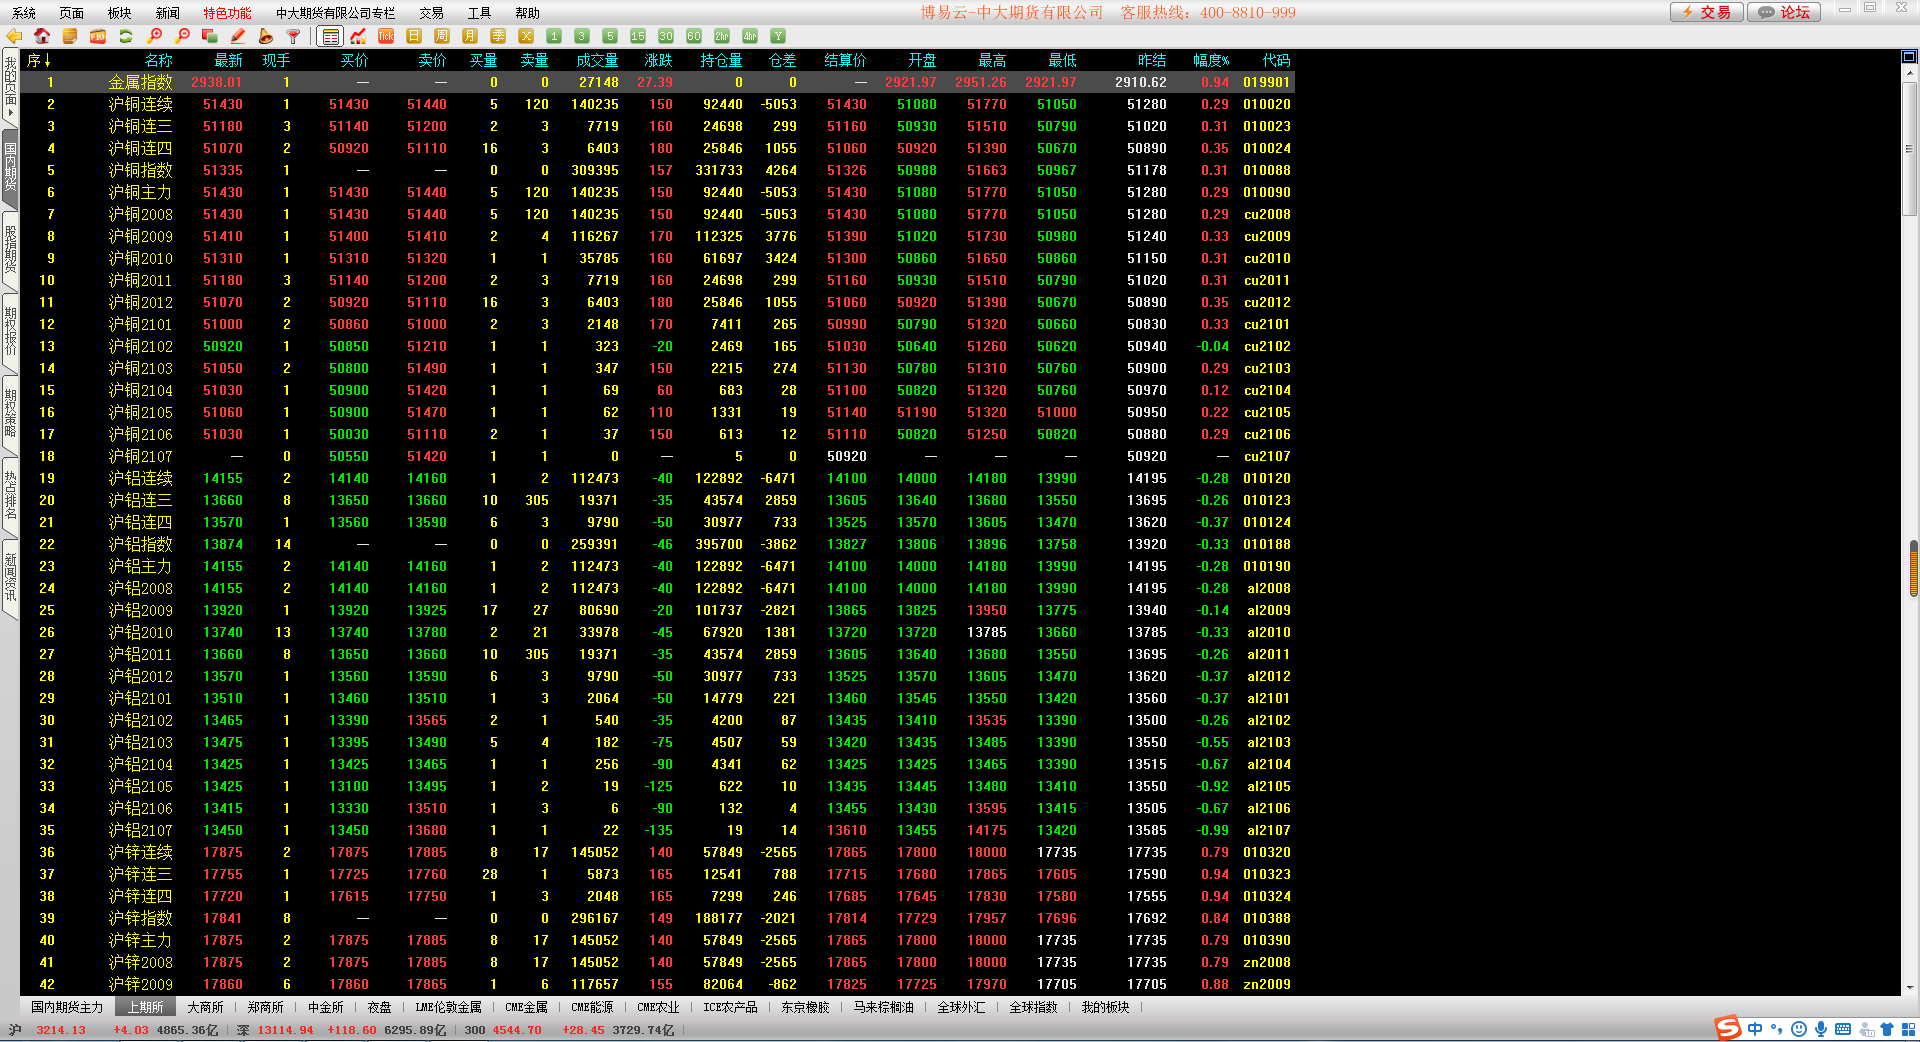Screen dimensions: 1920x1042
Task: Expand 我的页面 sidebar tab
Action: [10, 86]
